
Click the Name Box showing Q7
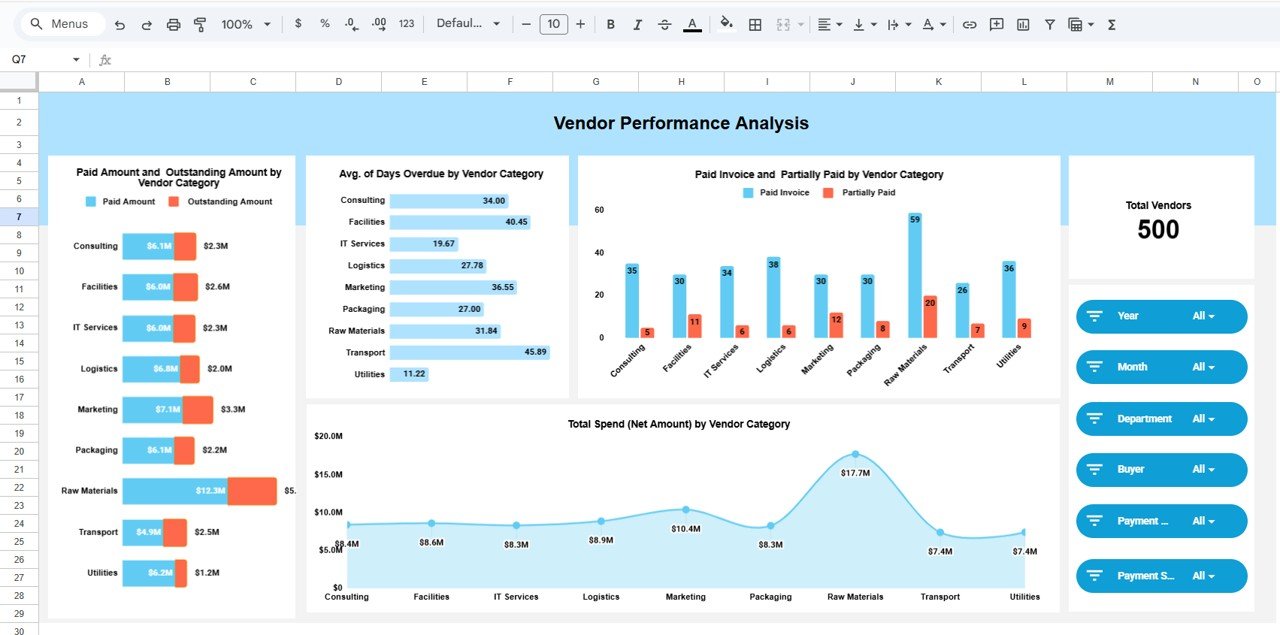pyautogui.click(x=40, y=59)
